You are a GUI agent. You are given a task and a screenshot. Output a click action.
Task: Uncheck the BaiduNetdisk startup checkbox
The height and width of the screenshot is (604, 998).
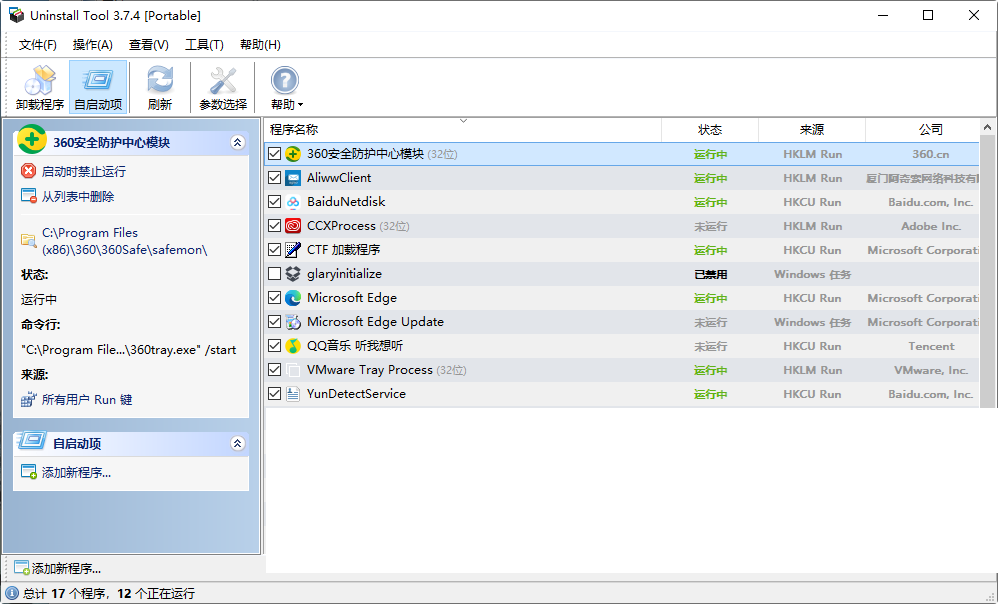[x=274, y=202]
